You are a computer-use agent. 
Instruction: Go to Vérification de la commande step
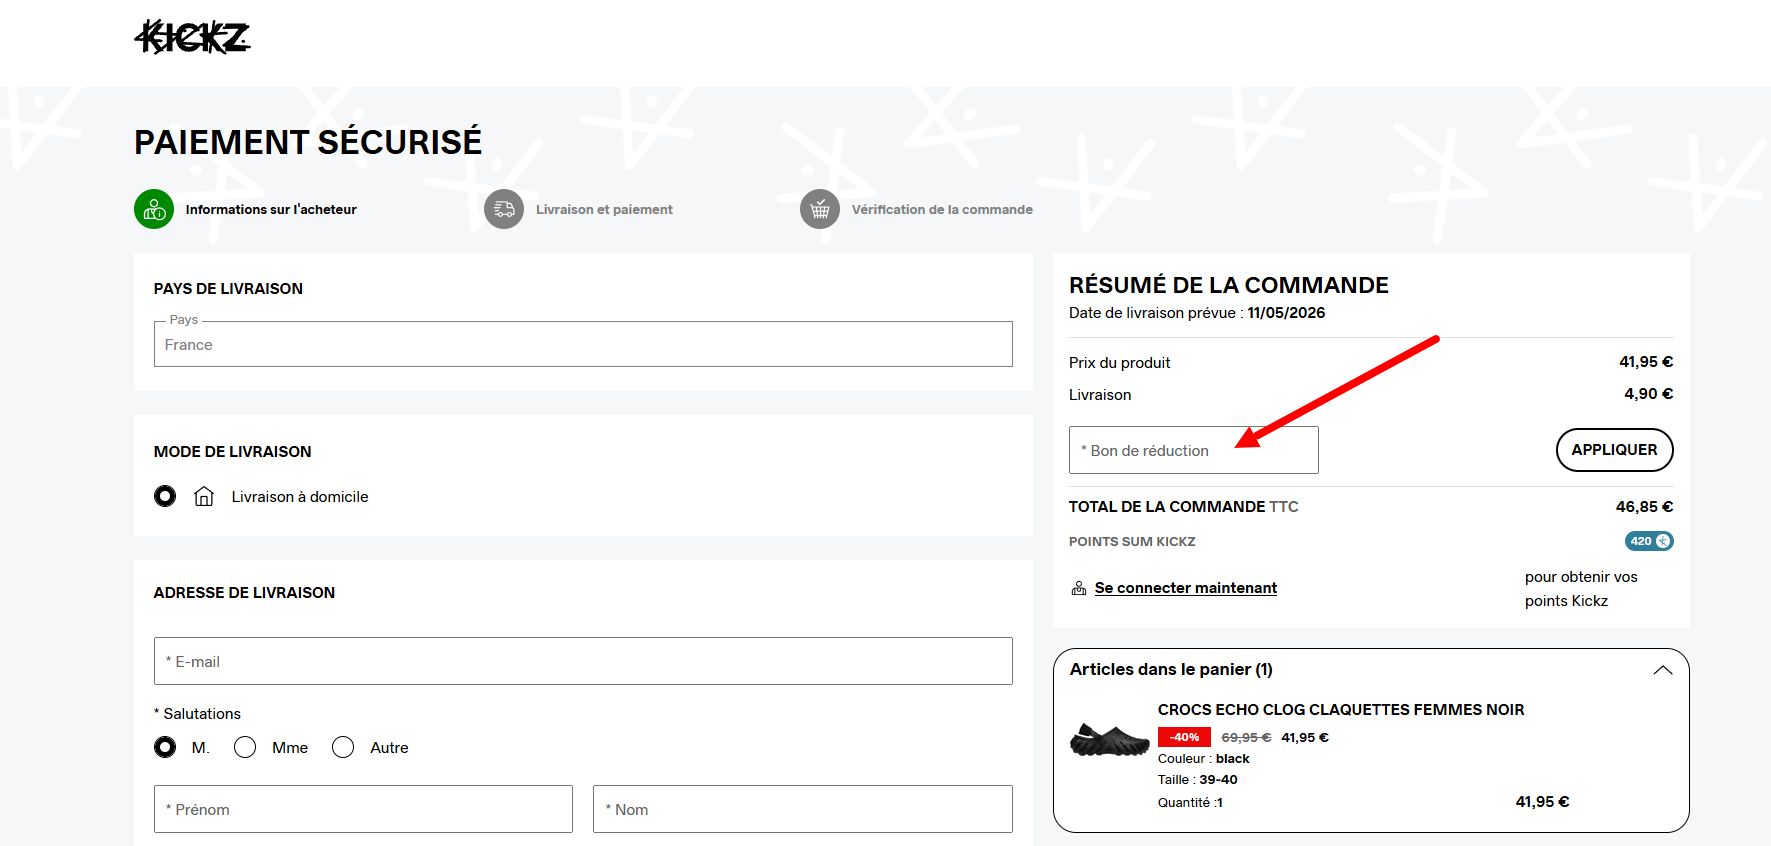942,209
